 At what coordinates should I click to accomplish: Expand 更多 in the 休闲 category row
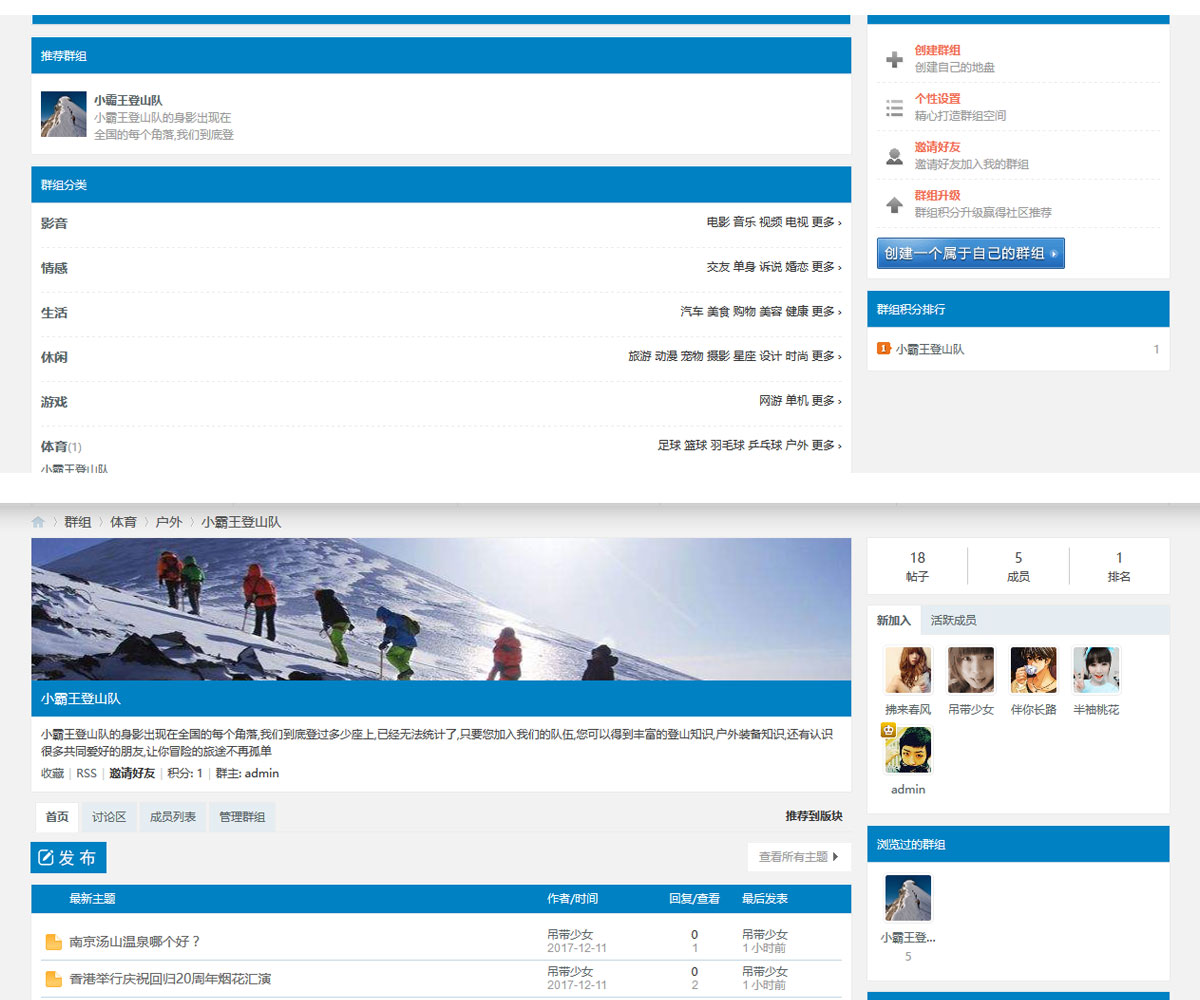(825, 357)
